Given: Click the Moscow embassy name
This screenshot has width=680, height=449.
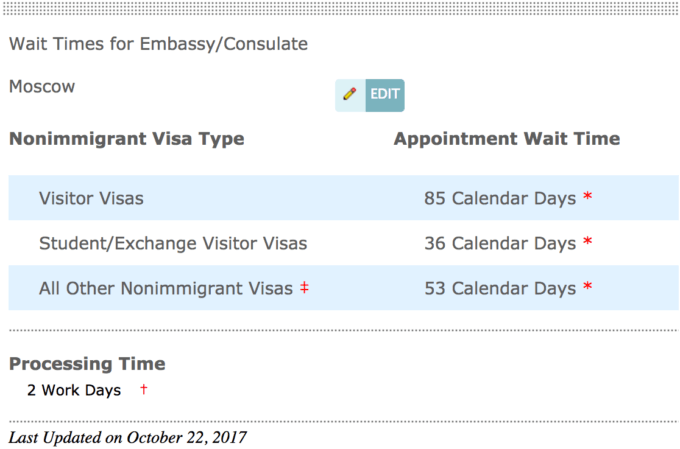Looking at the screenshot, I should coord(42,87).
